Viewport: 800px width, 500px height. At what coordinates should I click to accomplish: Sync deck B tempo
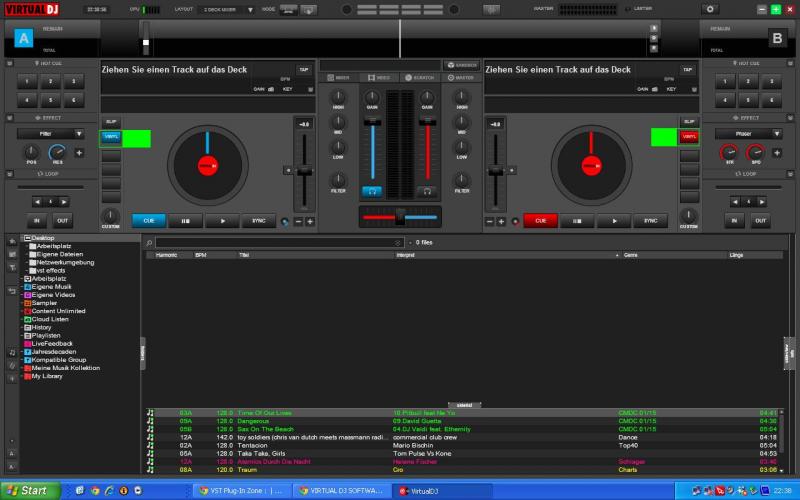(651, 221)
